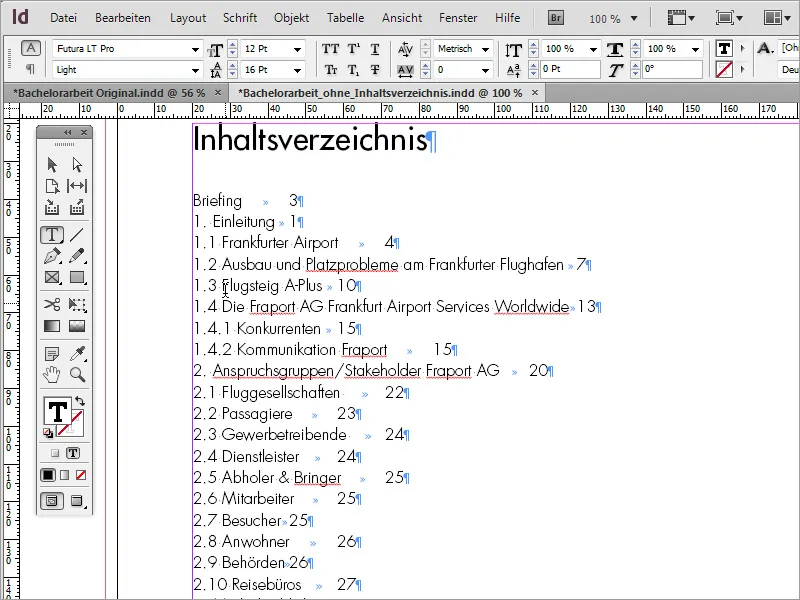Select the Selection tool arrow

(52, 164)
